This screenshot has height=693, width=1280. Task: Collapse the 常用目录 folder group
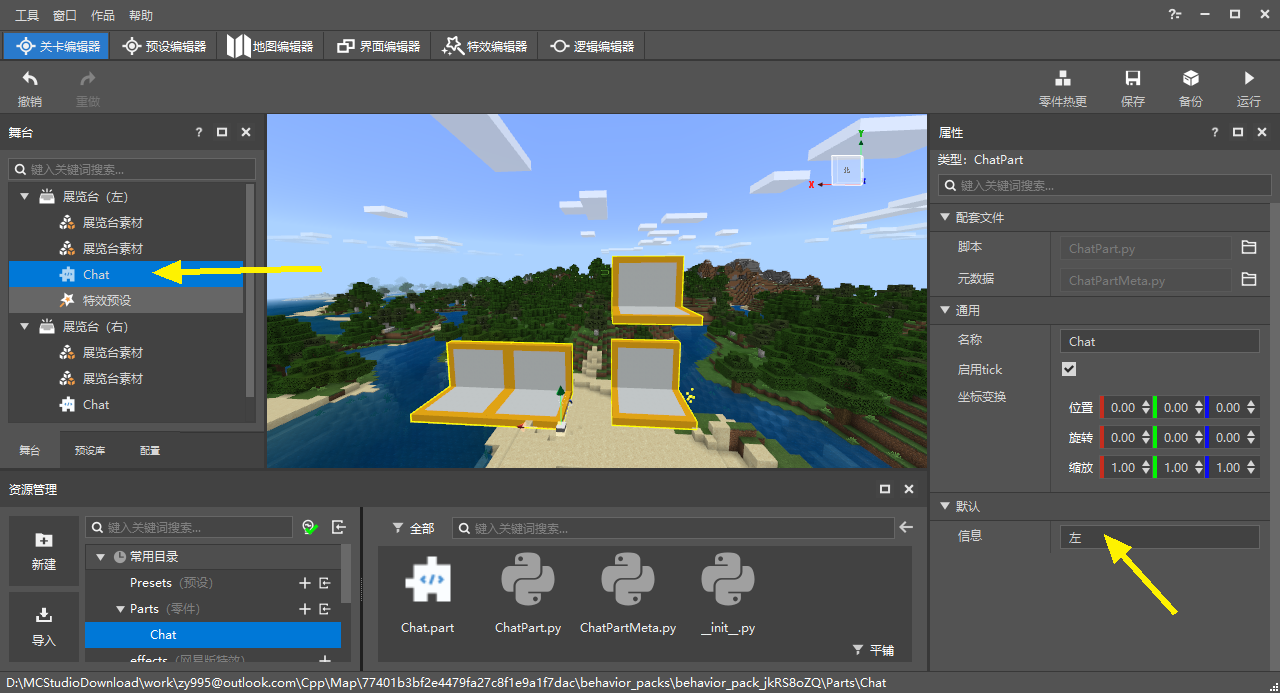pyautogui.click(x=101, y=557)
